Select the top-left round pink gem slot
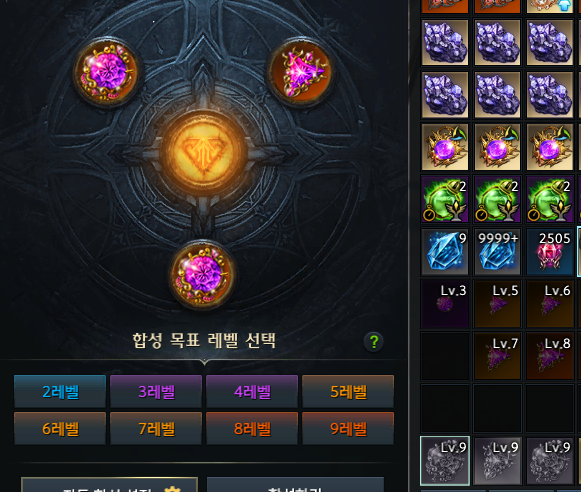581x492 pixels. tap(107, 72)
